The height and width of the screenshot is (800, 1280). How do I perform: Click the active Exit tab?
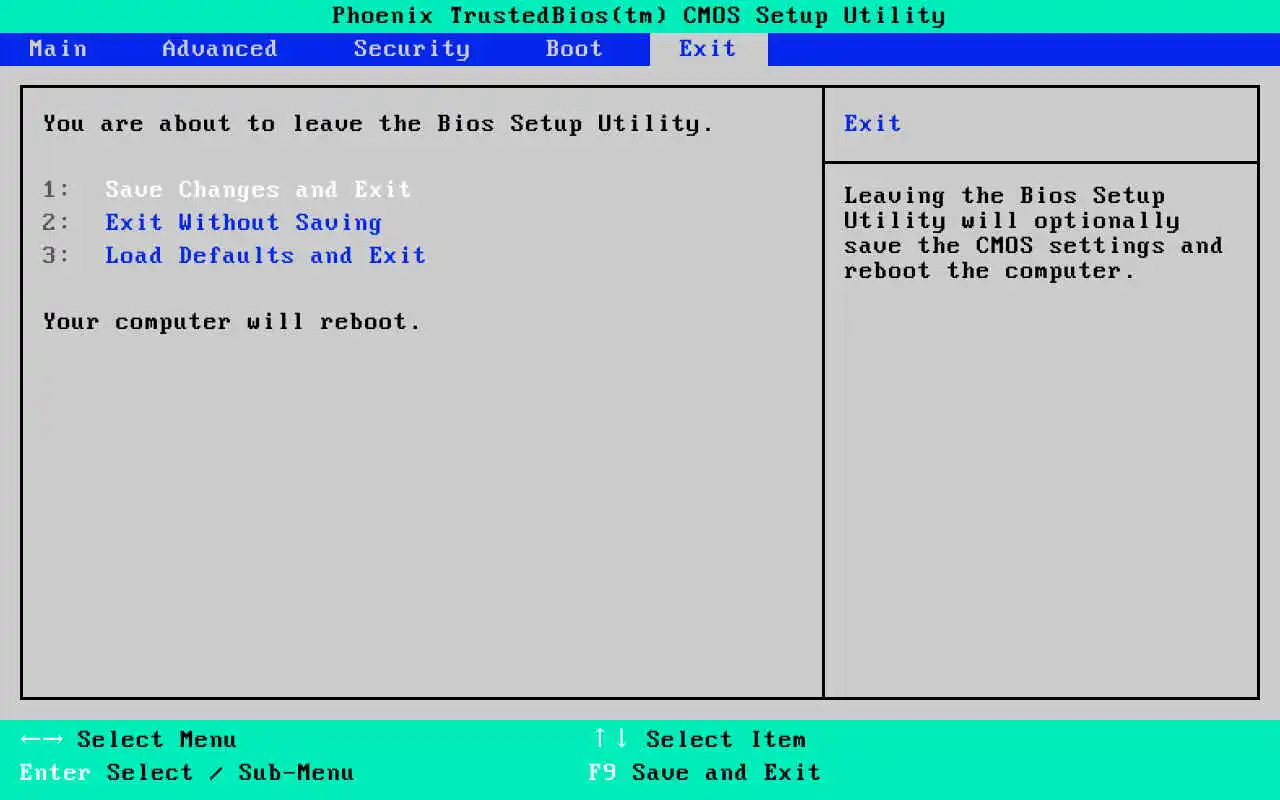(708, 49)
